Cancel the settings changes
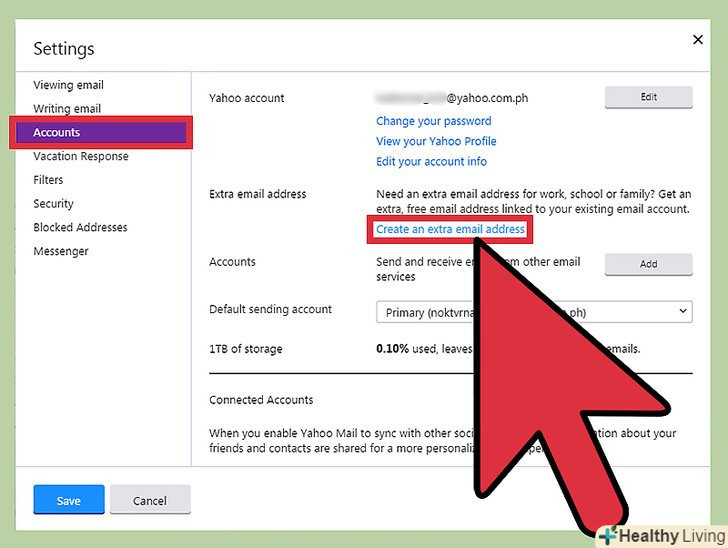The width and height of the screenshot is (728, 548). [x=150, y=500]
